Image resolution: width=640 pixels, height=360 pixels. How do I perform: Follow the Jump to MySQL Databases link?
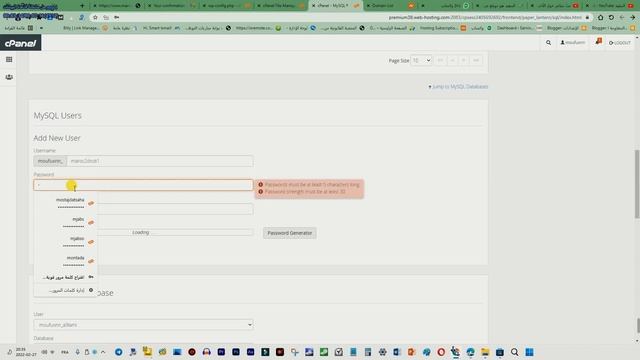[x=458, y=87]
